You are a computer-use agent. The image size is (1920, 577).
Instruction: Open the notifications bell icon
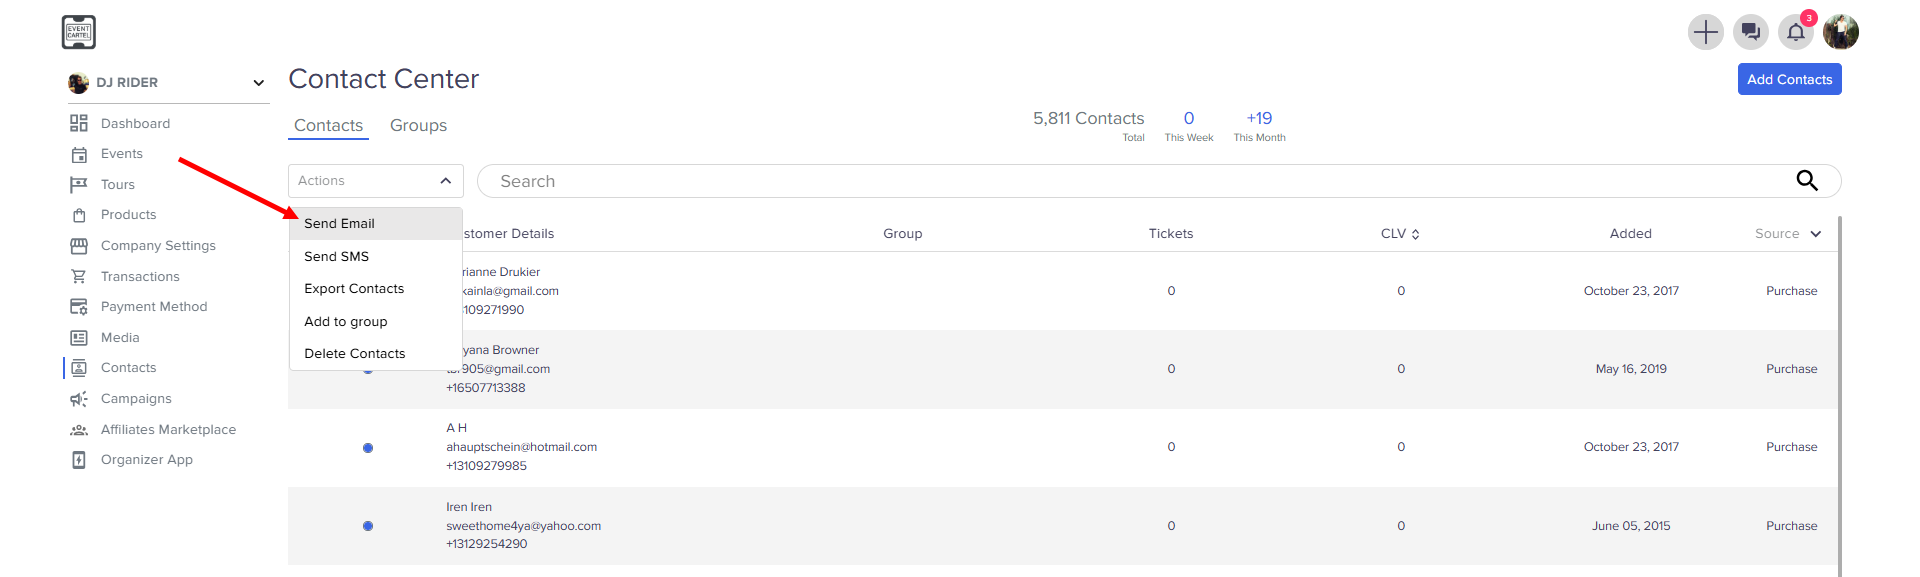[1796, 32]
